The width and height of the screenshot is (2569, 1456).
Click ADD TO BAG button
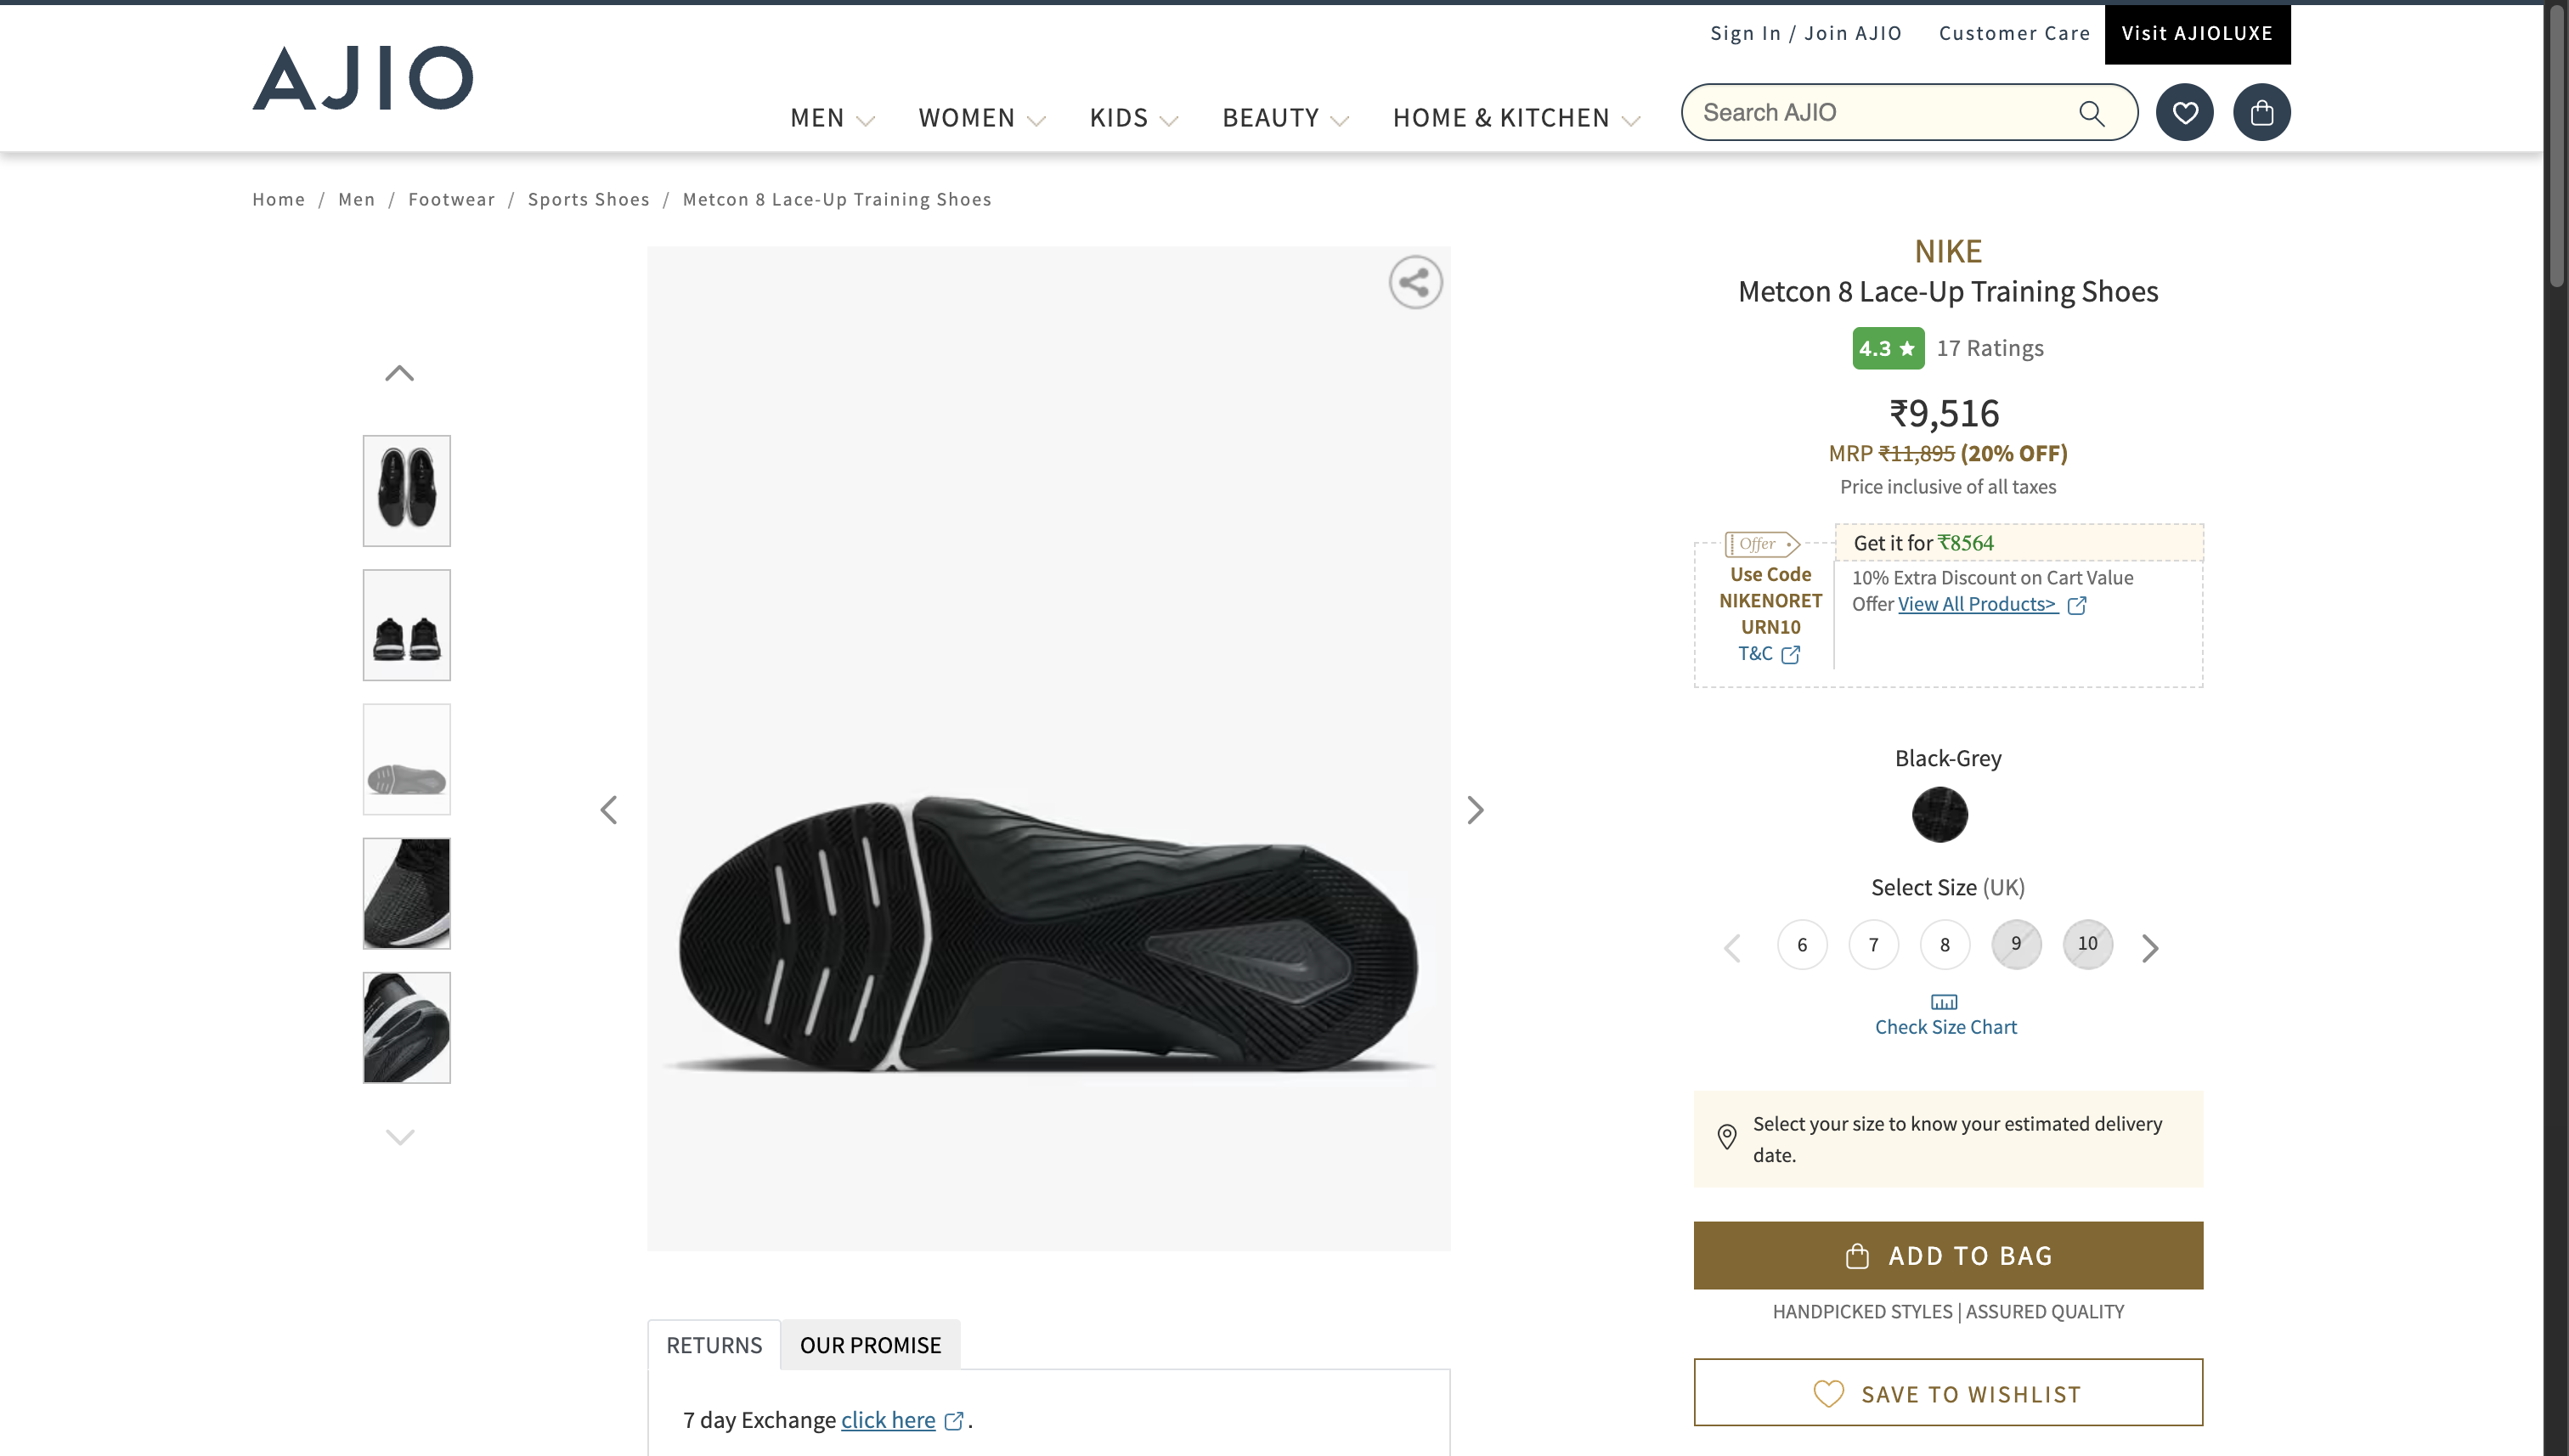click(x=1948, y=1255)
